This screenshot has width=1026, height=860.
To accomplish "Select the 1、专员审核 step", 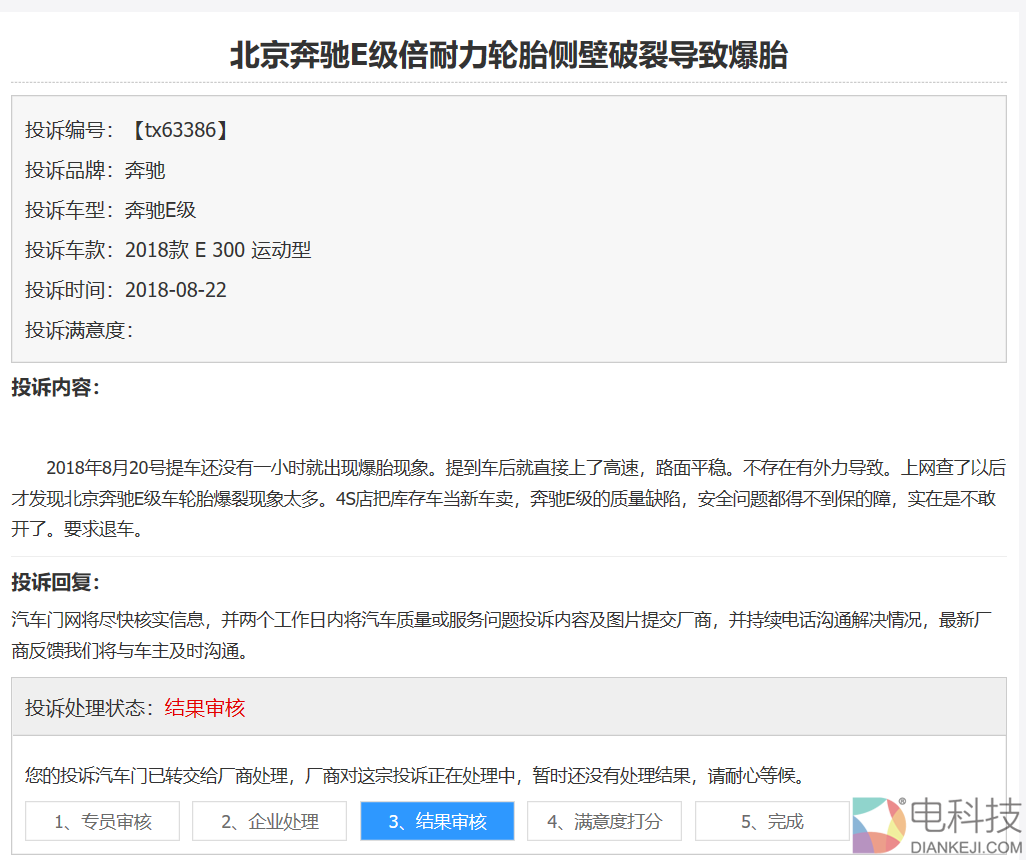I will (x=102, y=821).
